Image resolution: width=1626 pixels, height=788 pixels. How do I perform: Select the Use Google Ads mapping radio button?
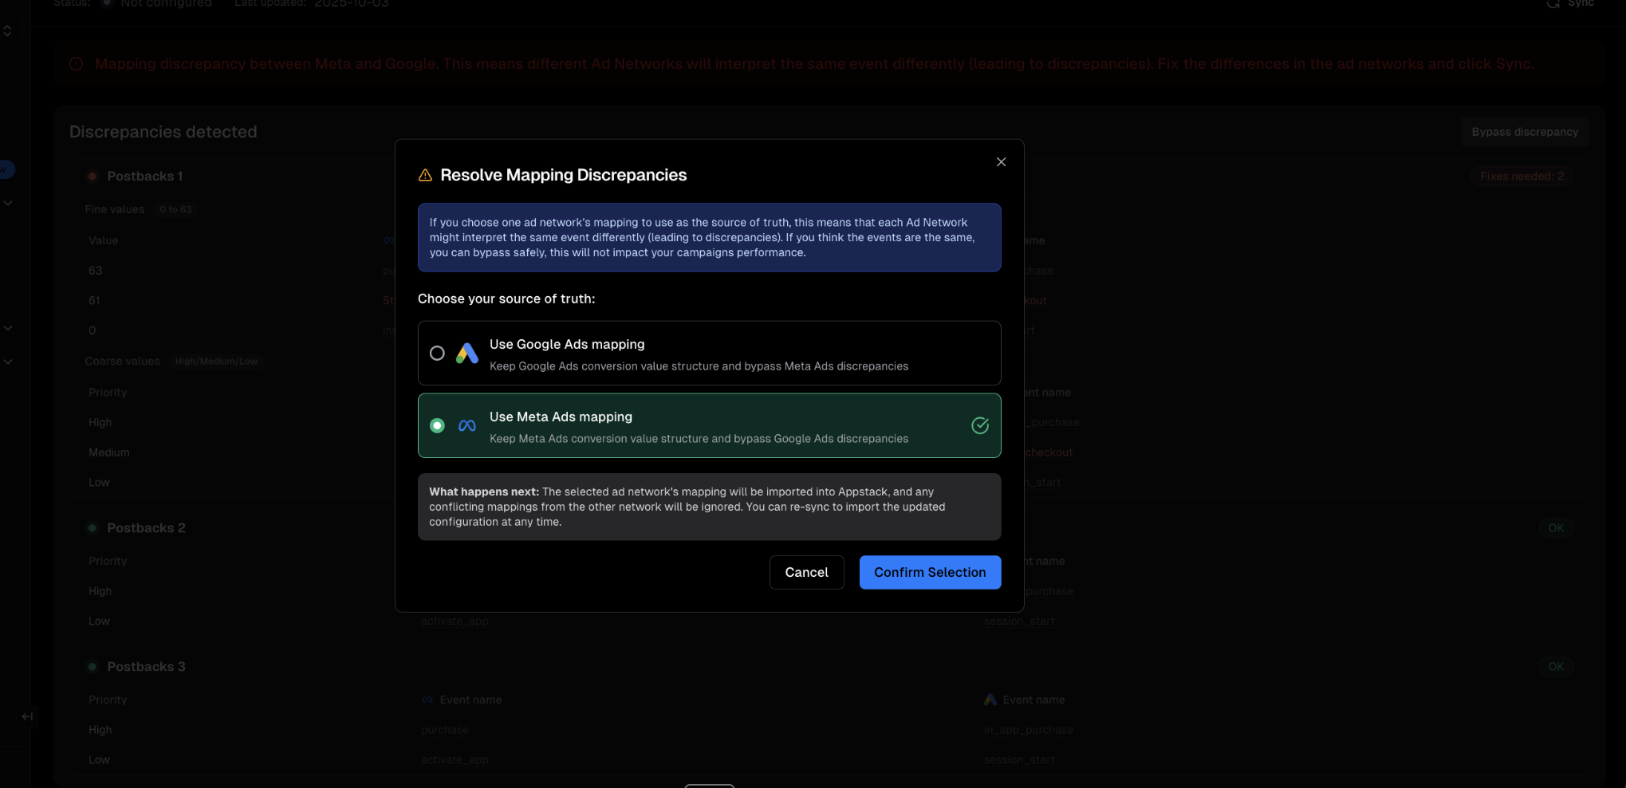(x=437, y=353)
